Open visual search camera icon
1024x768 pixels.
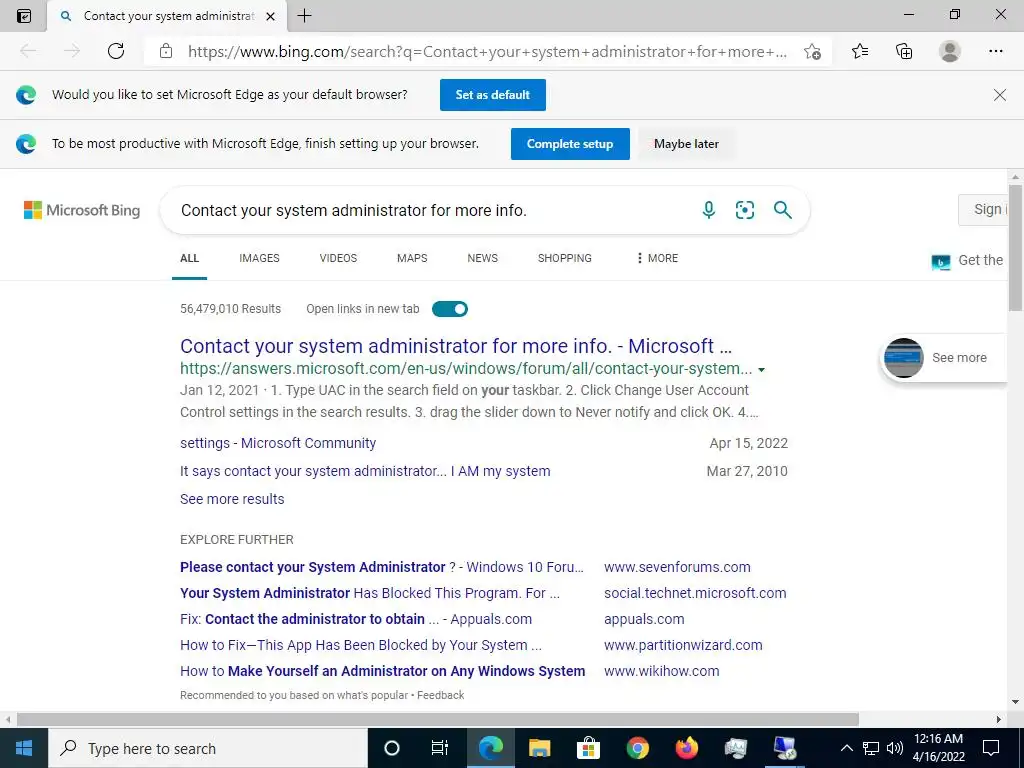744,210
